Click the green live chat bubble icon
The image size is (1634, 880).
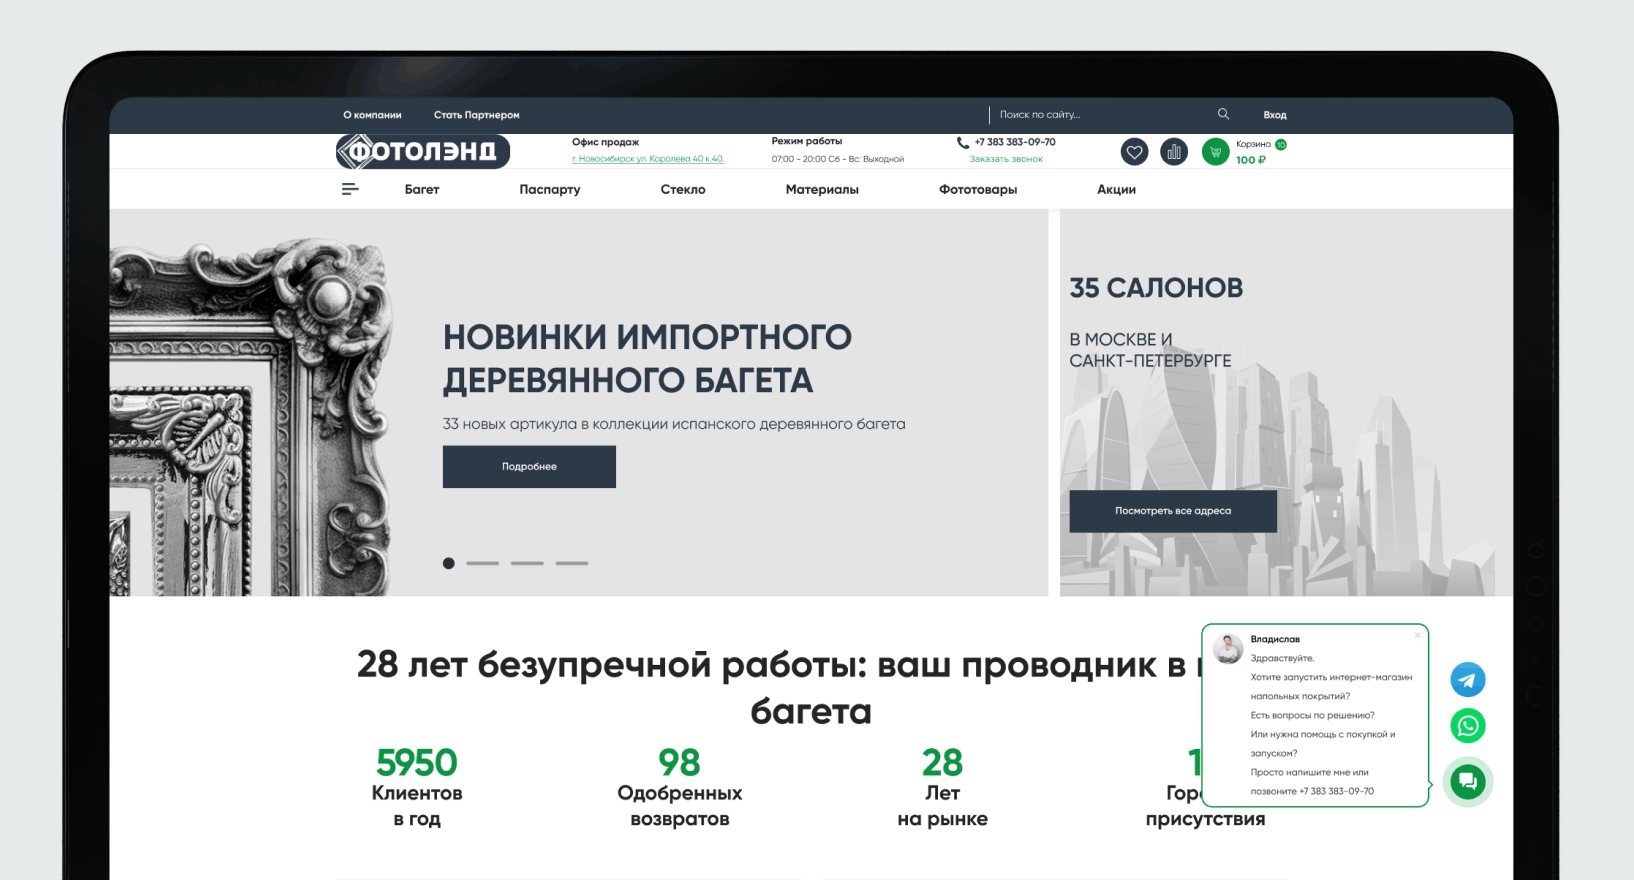pyautogui.click(x=1468, y=782)
